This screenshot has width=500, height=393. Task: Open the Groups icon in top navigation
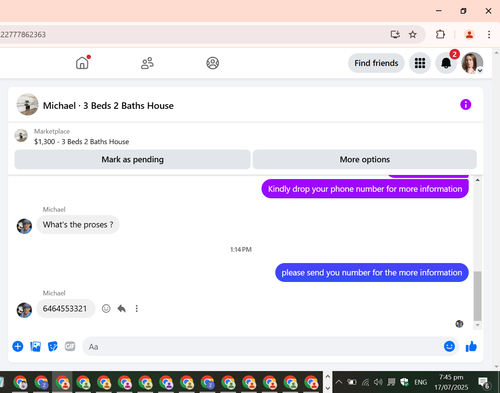pos(212,63)
